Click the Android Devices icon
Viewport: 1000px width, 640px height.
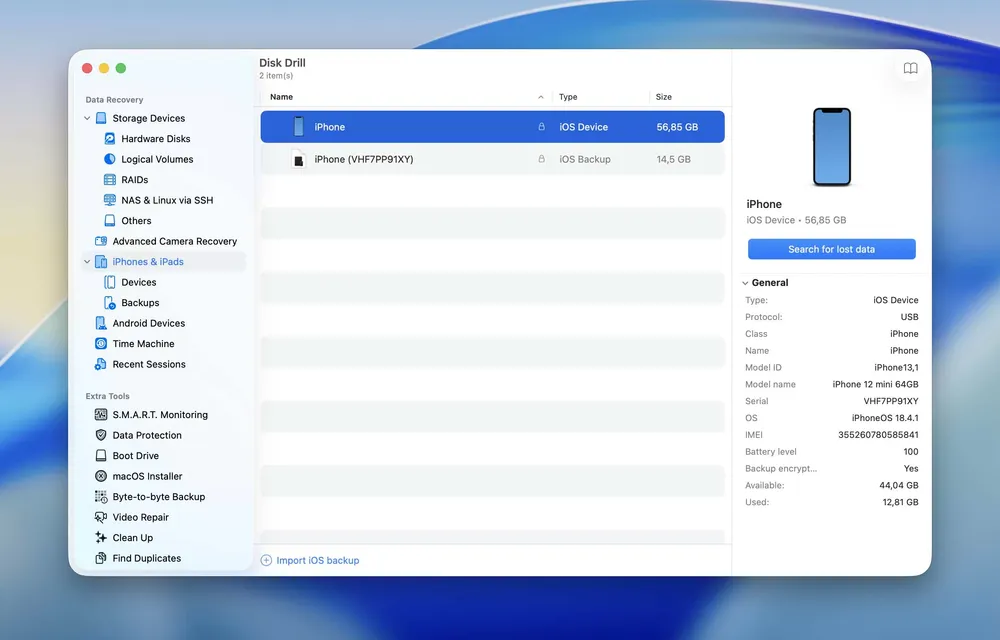[x=101, y=323]
